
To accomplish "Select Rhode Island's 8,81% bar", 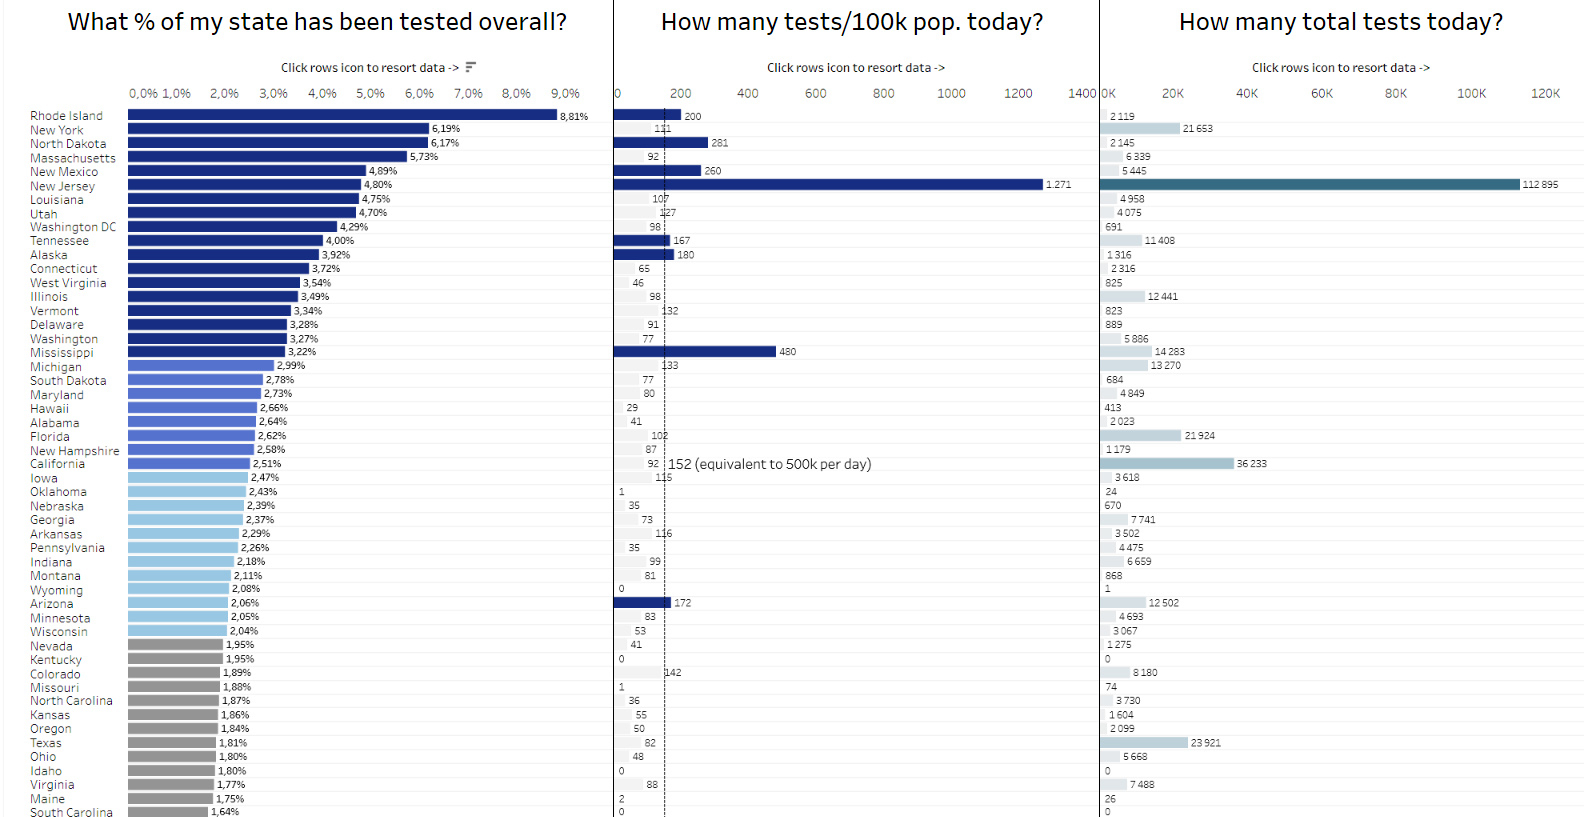I will 342,115.
